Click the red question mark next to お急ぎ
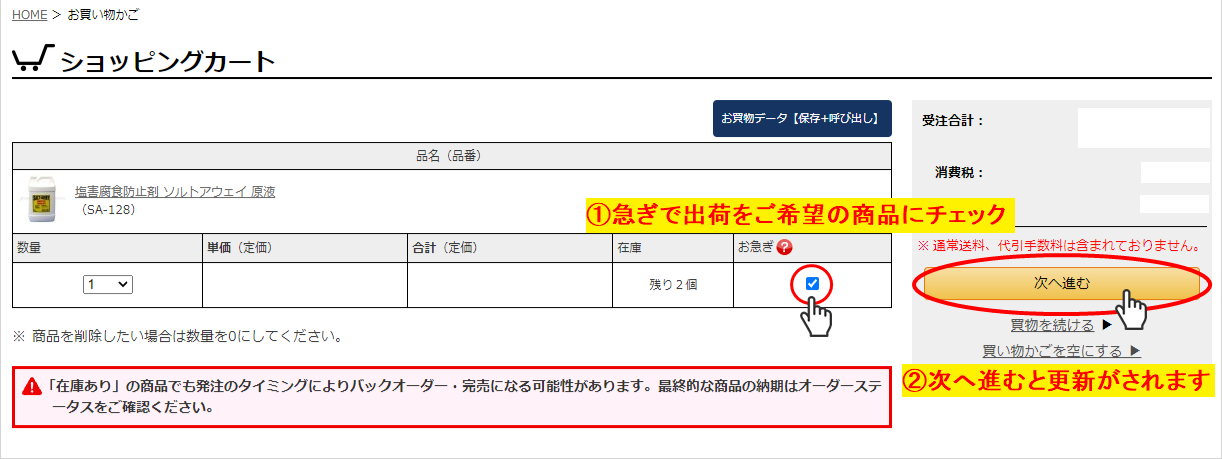1222x459 pixels. pyautogui.click(x=784, y=248)
